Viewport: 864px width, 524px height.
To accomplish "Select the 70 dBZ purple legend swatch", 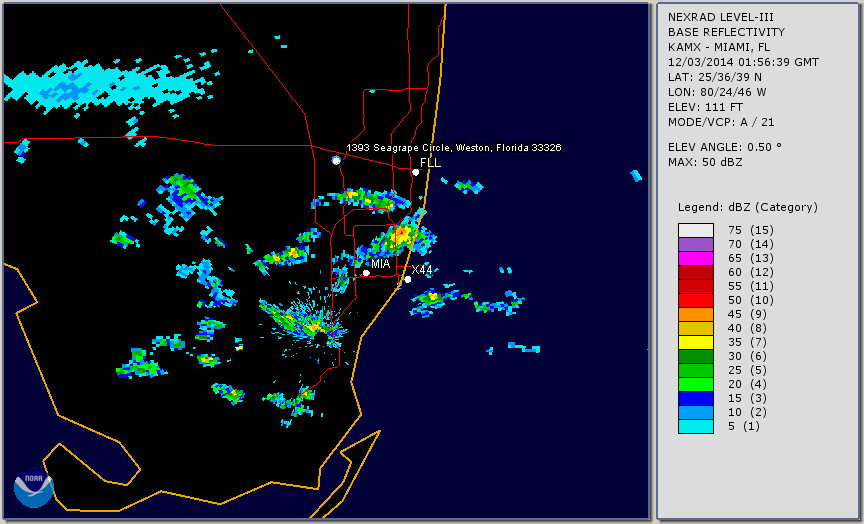I will click(696, 244).
